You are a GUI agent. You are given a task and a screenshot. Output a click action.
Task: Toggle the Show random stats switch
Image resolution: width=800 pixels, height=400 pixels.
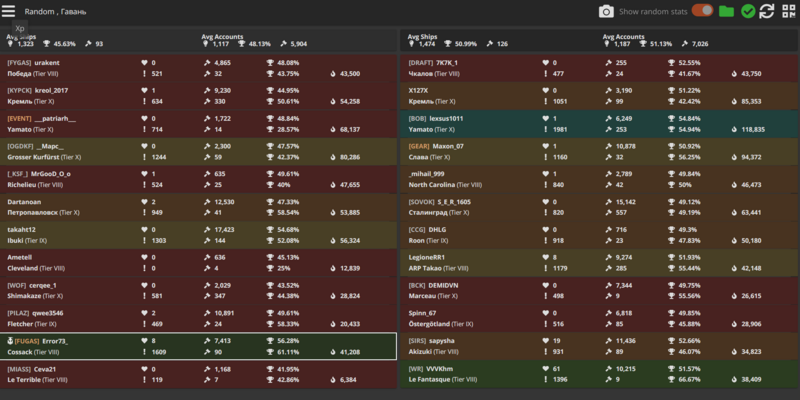pos(702,11)
